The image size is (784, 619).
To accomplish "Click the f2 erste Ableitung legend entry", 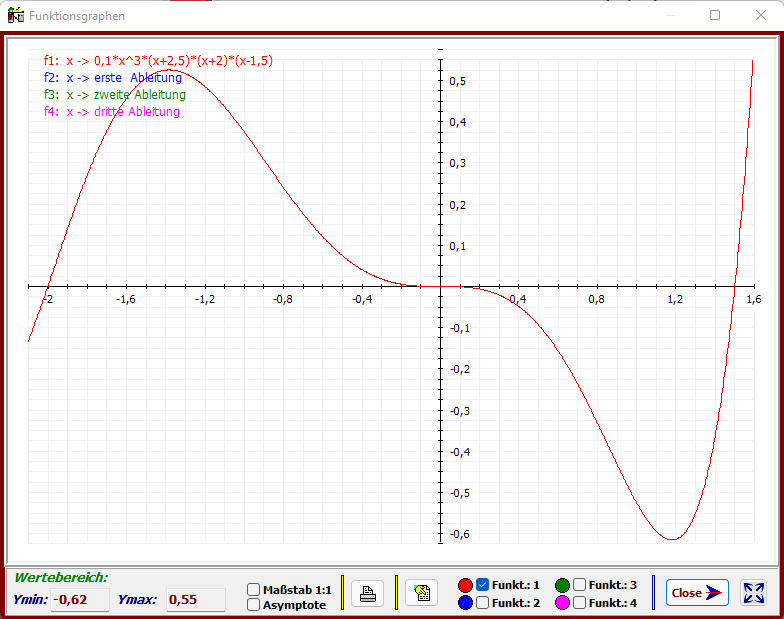I will point(113,78).
